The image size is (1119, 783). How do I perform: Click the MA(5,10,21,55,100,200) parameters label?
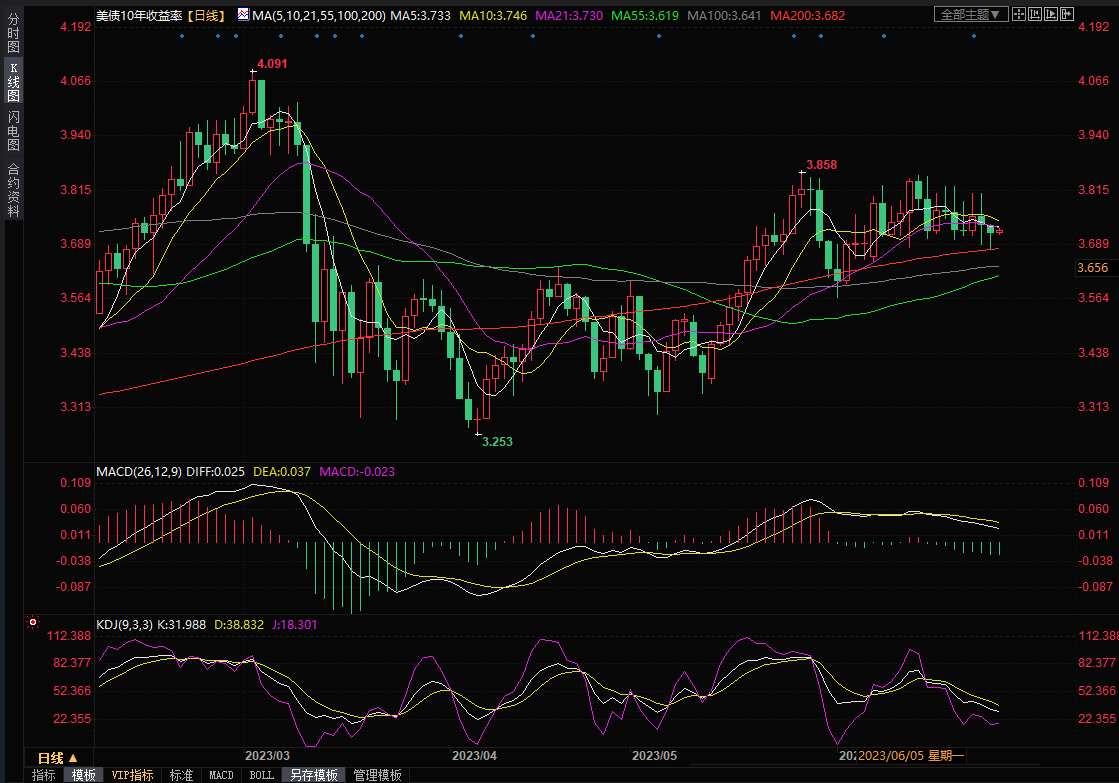(319, 15)
